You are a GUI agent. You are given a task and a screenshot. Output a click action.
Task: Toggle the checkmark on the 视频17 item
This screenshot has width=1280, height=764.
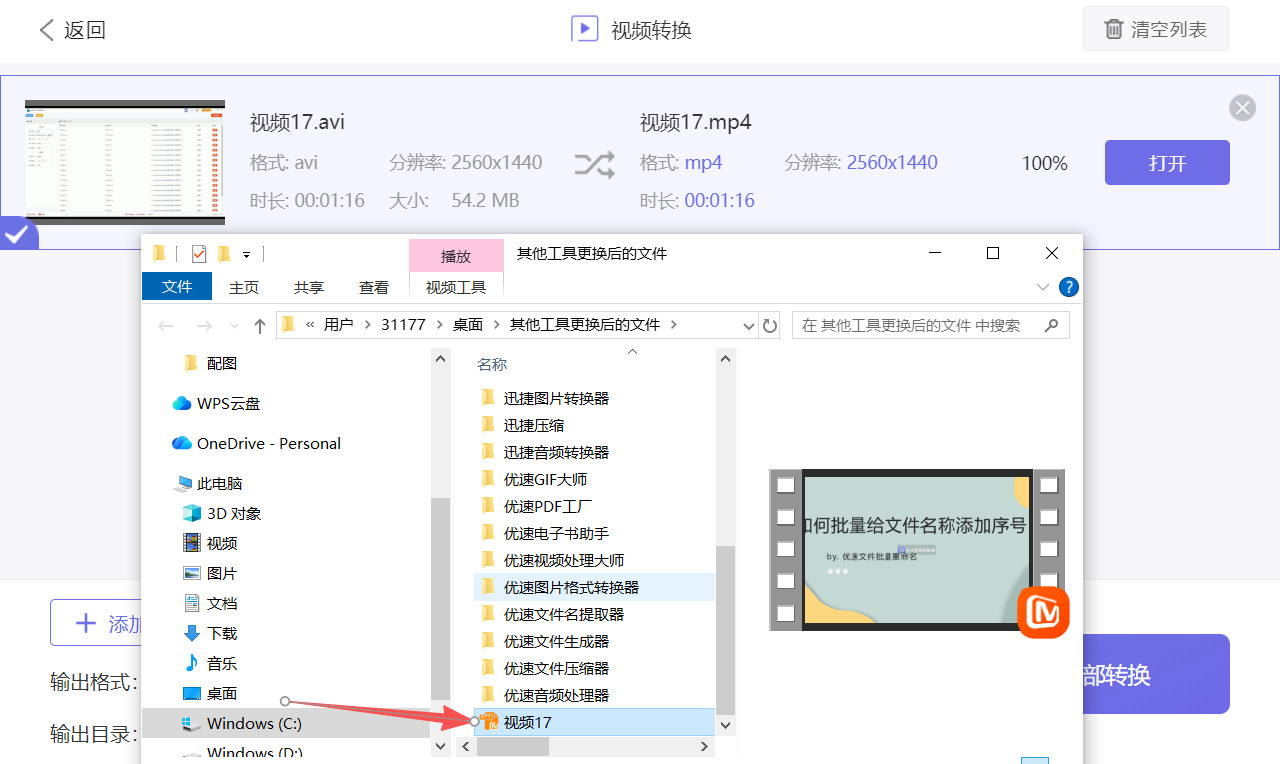pyautogui.click(x=17, y=234)
